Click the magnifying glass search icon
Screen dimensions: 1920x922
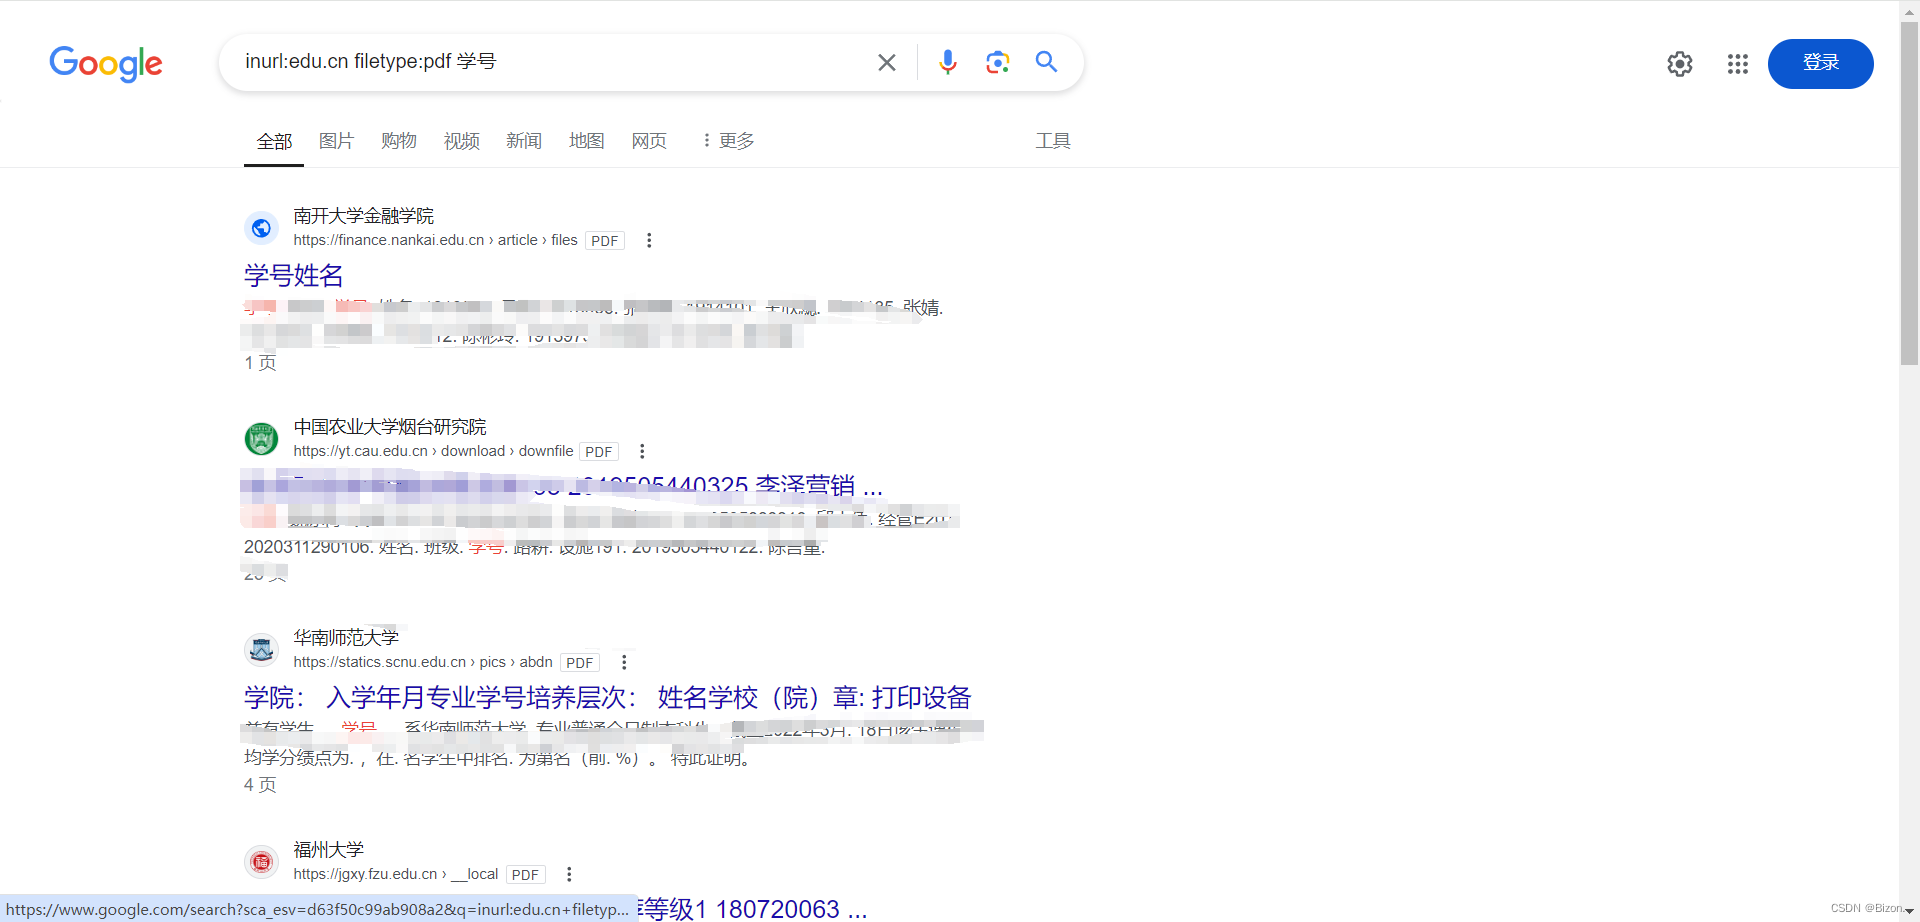[1046, 61]
